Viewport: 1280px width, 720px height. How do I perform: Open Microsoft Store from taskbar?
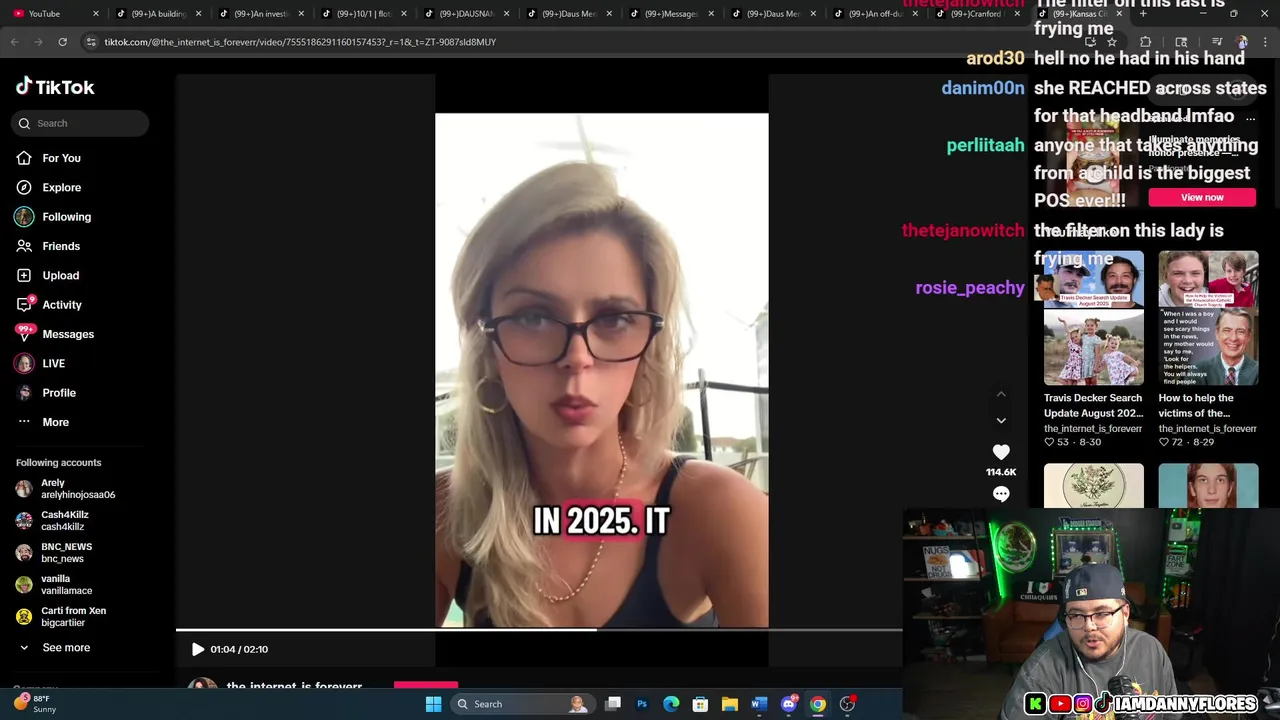(700, 704)
